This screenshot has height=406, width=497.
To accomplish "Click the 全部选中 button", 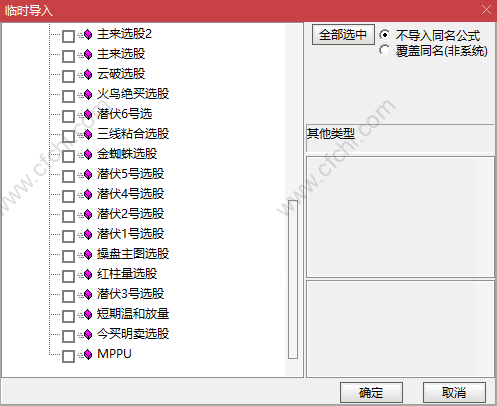I will click(343, 35).
